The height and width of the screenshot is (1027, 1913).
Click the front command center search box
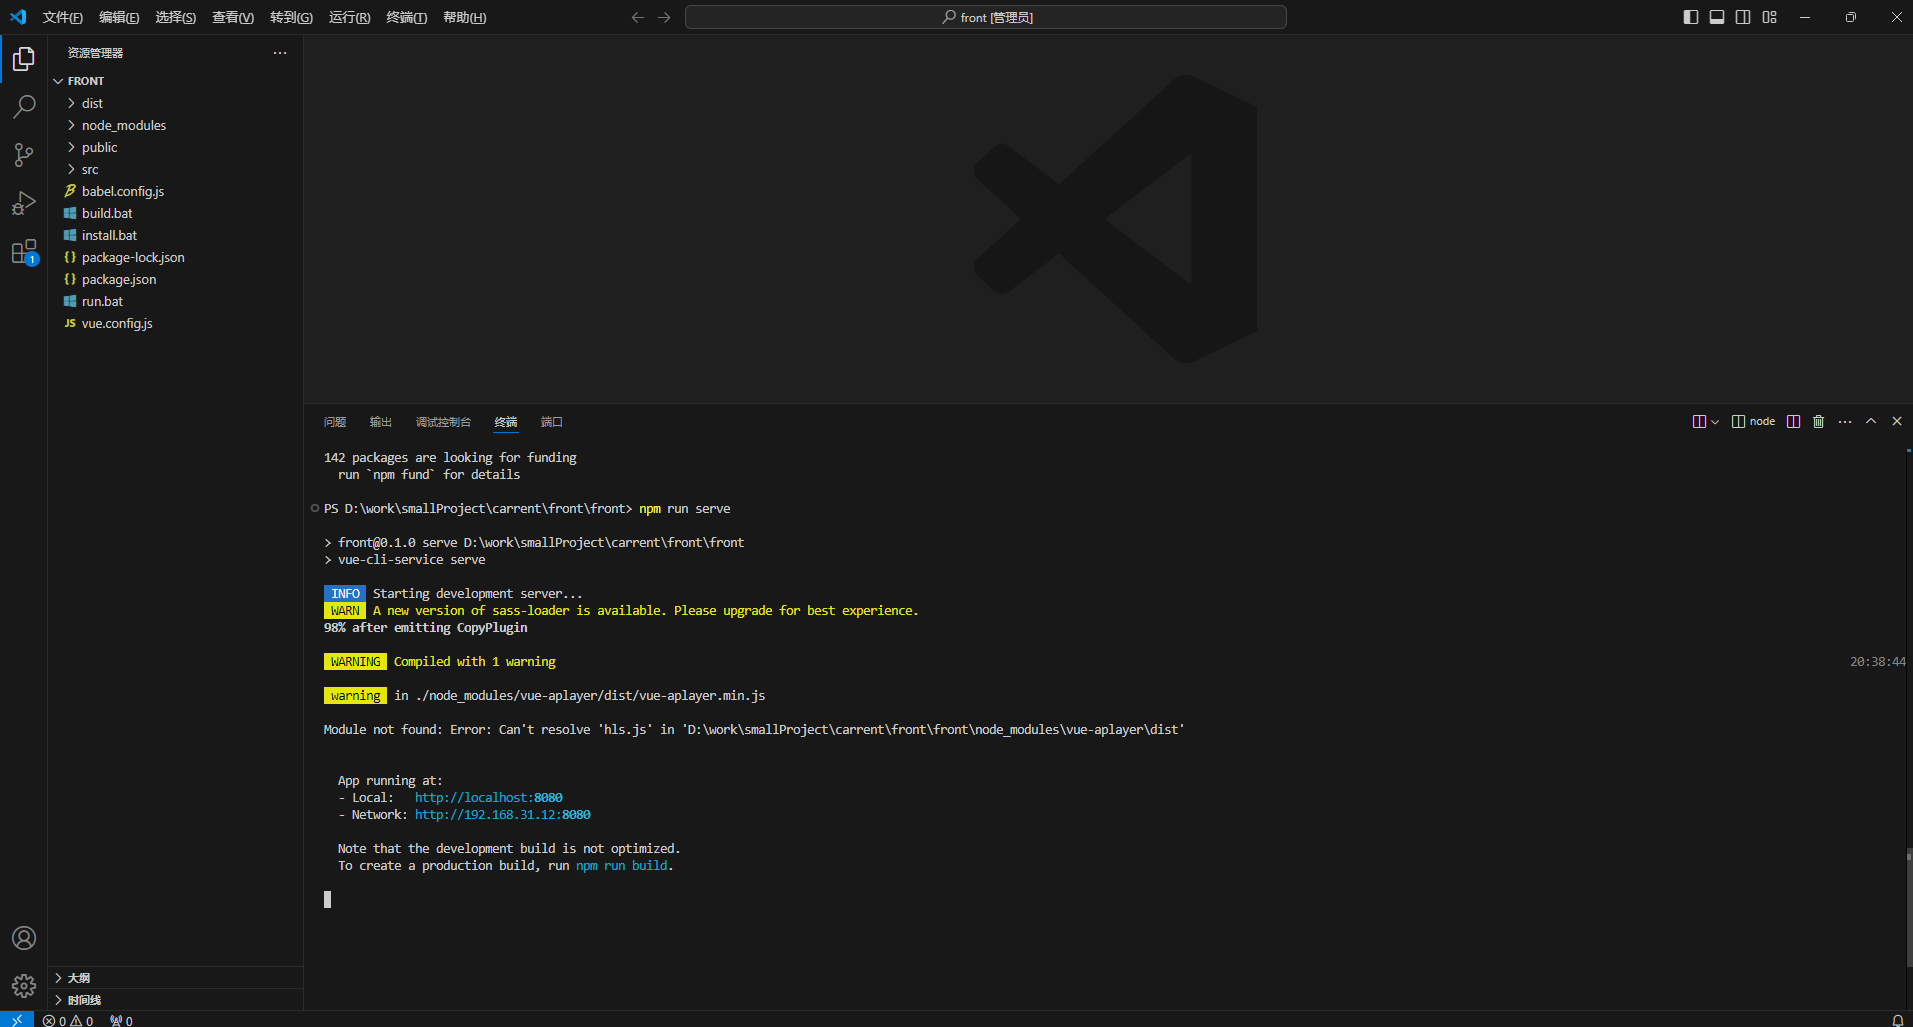click(x=986, y=17)
